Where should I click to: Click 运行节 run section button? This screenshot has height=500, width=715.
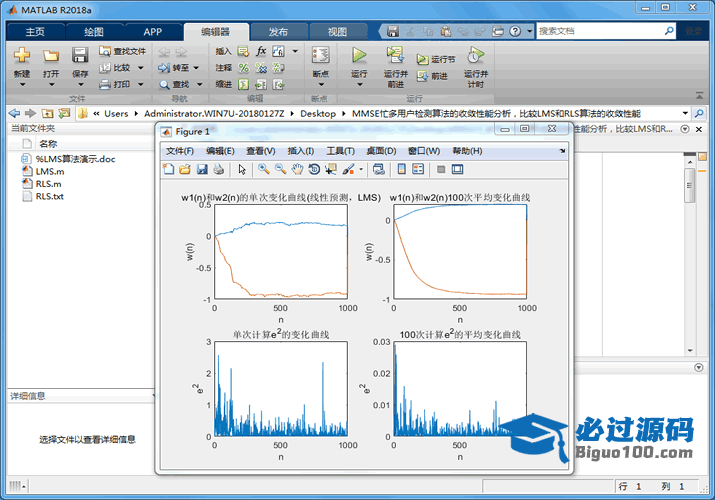[x=436, y=59]
